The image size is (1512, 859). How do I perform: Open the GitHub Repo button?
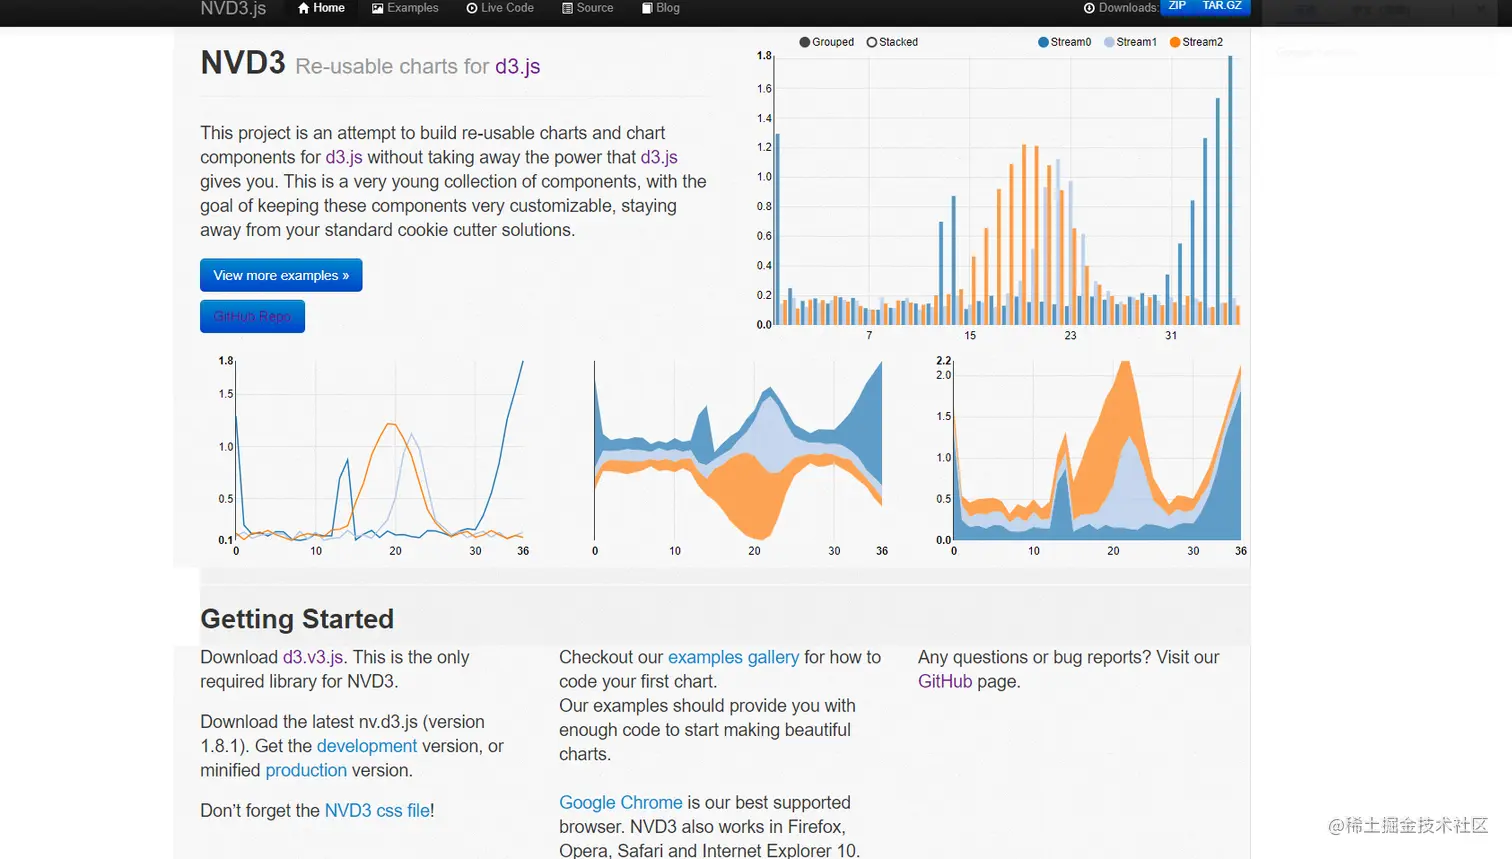pyautogui.click(x=252, y=316)
